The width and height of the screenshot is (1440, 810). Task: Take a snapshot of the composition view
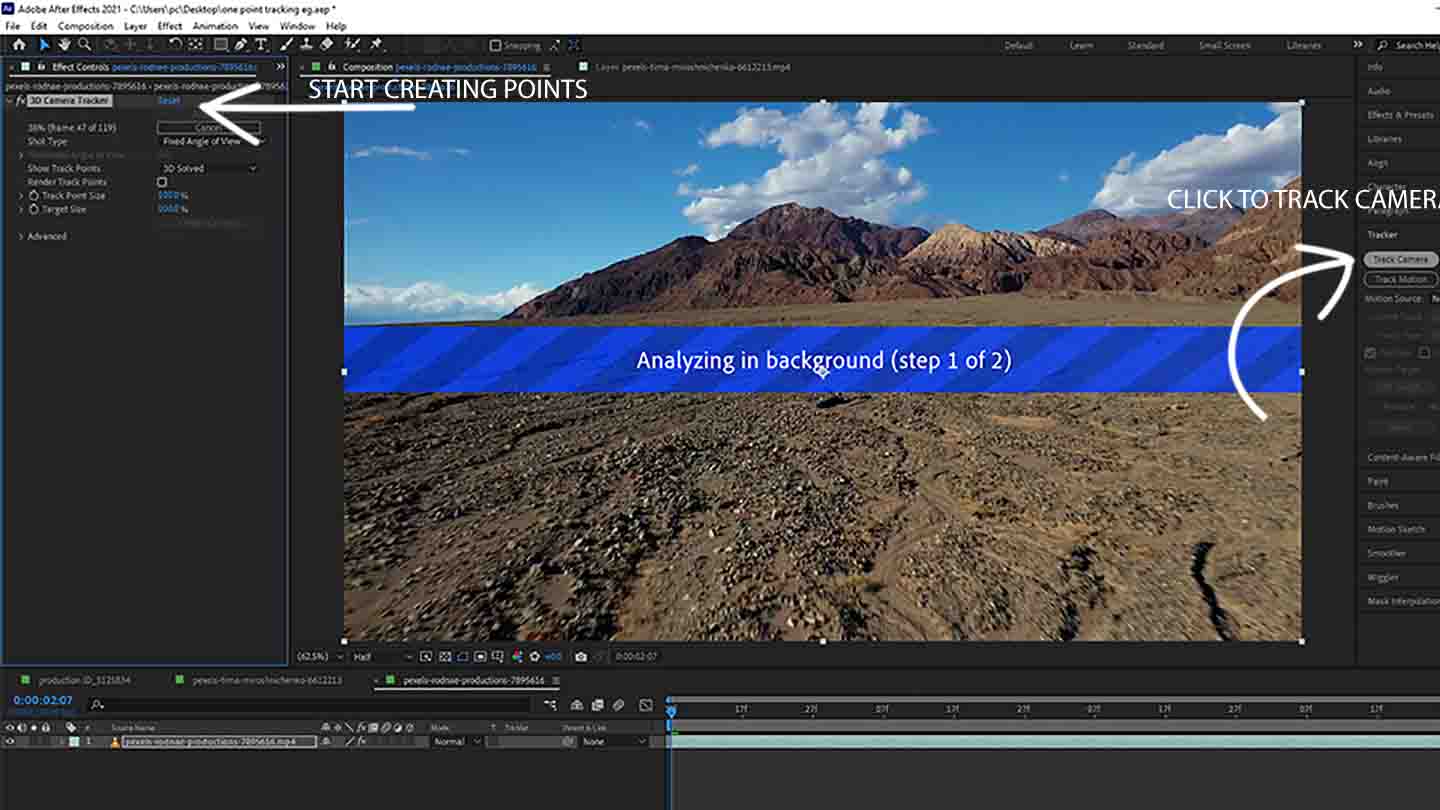(581, 657)
